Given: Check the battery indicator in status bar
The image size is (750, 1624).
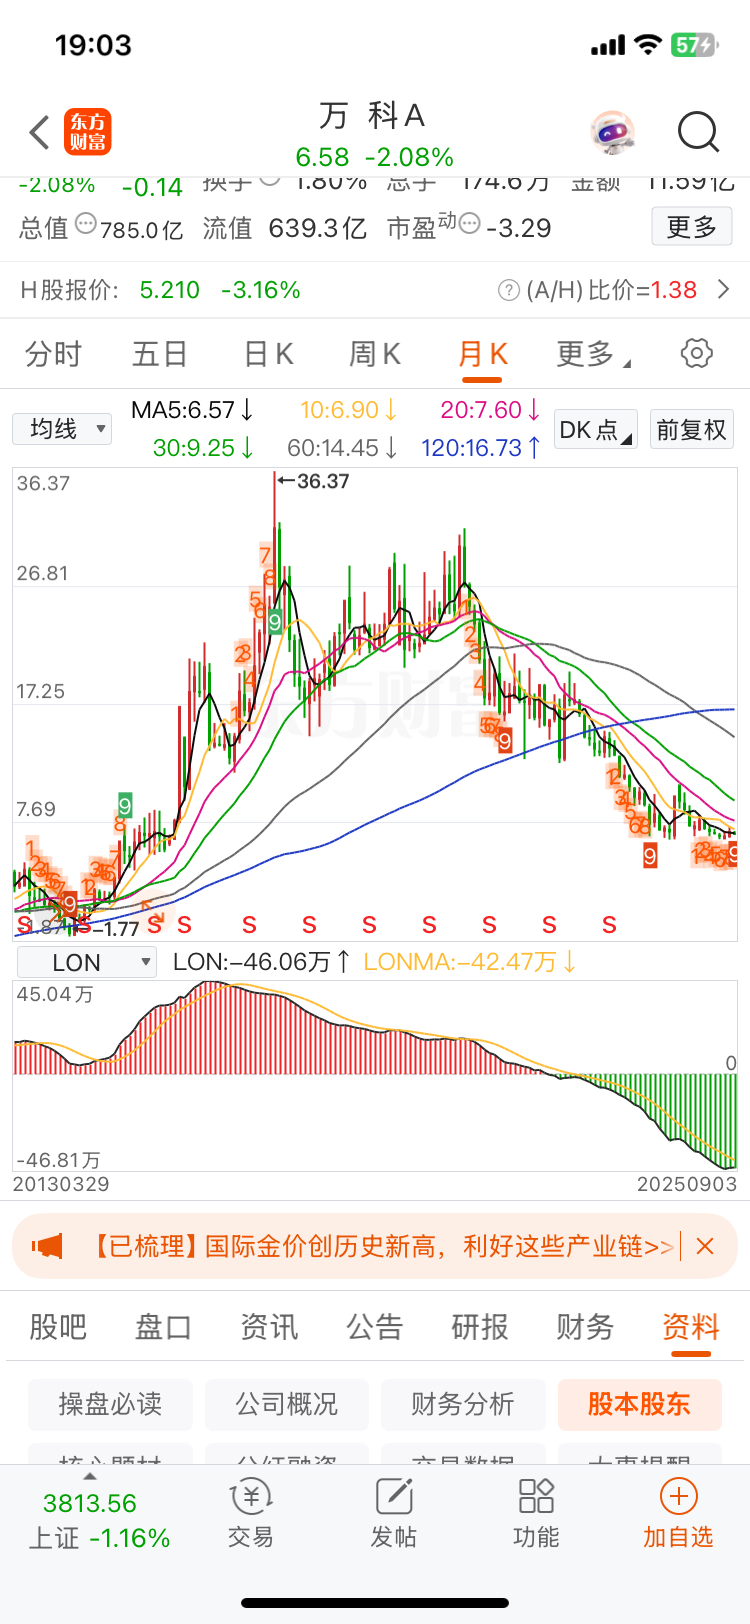Looking at the screenshot, I should tap(695, 45).
